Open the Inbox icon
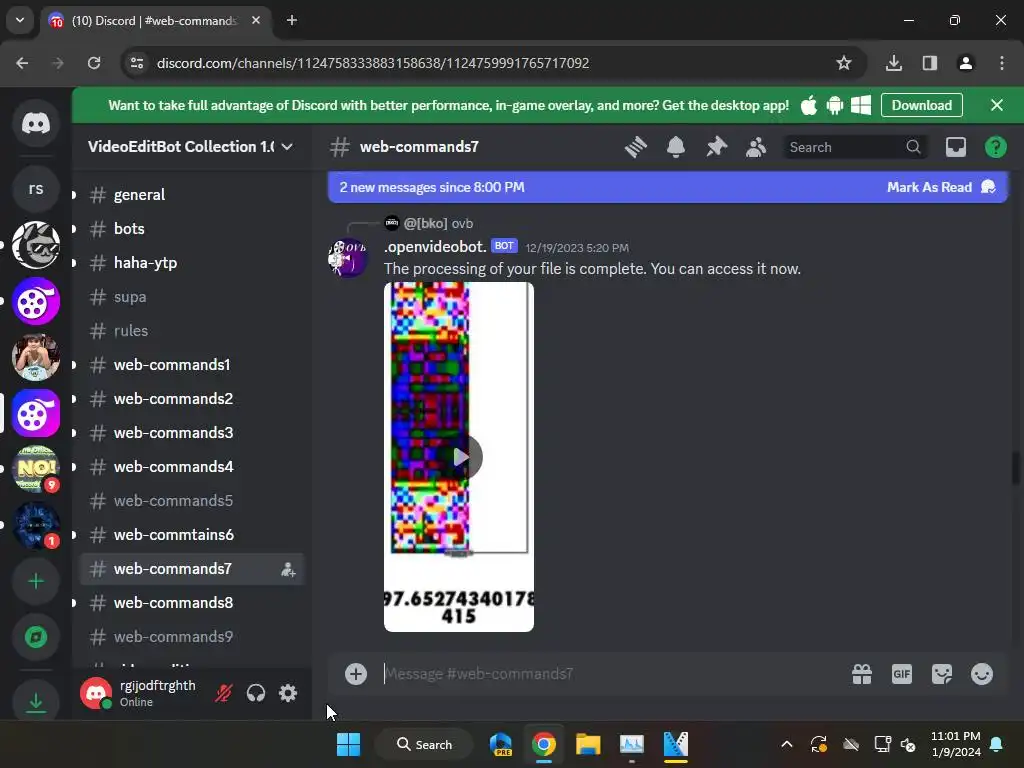Viewport: 1024px width, 768px height. point(955,147)
